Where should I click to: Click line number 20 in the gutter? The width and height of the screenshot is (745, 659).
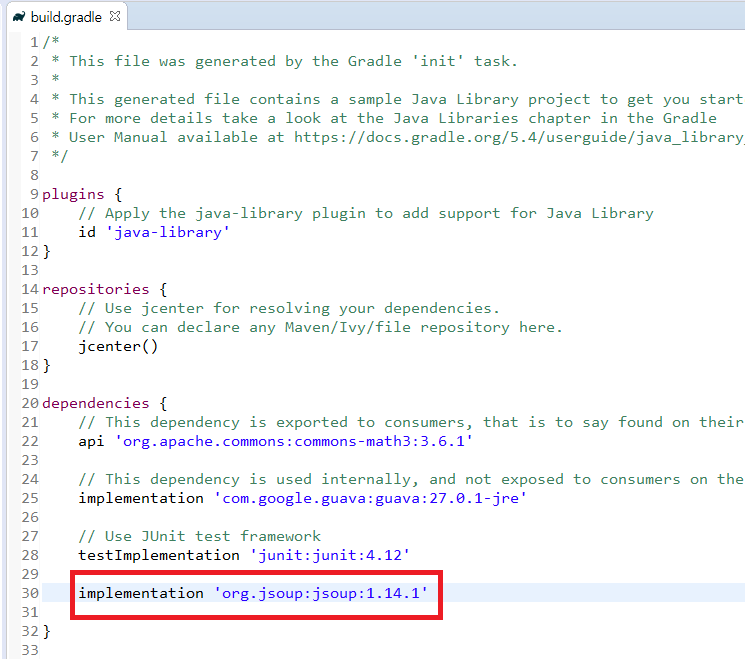pos(30,403)
